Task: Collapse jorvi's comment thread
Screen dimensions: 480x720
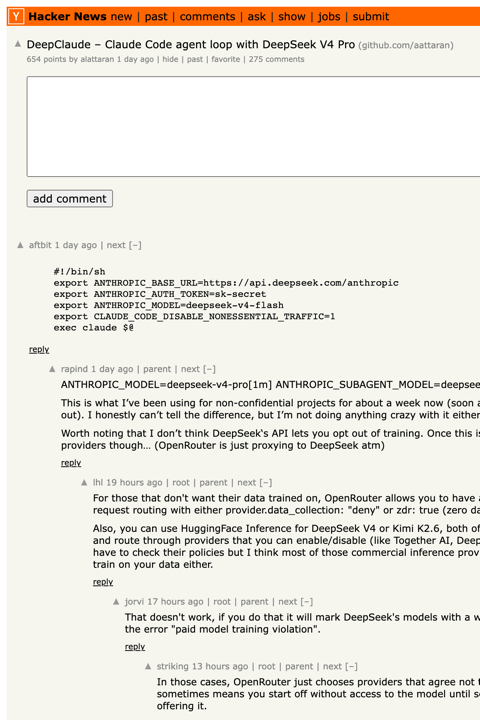Action: tap(307, 602)
